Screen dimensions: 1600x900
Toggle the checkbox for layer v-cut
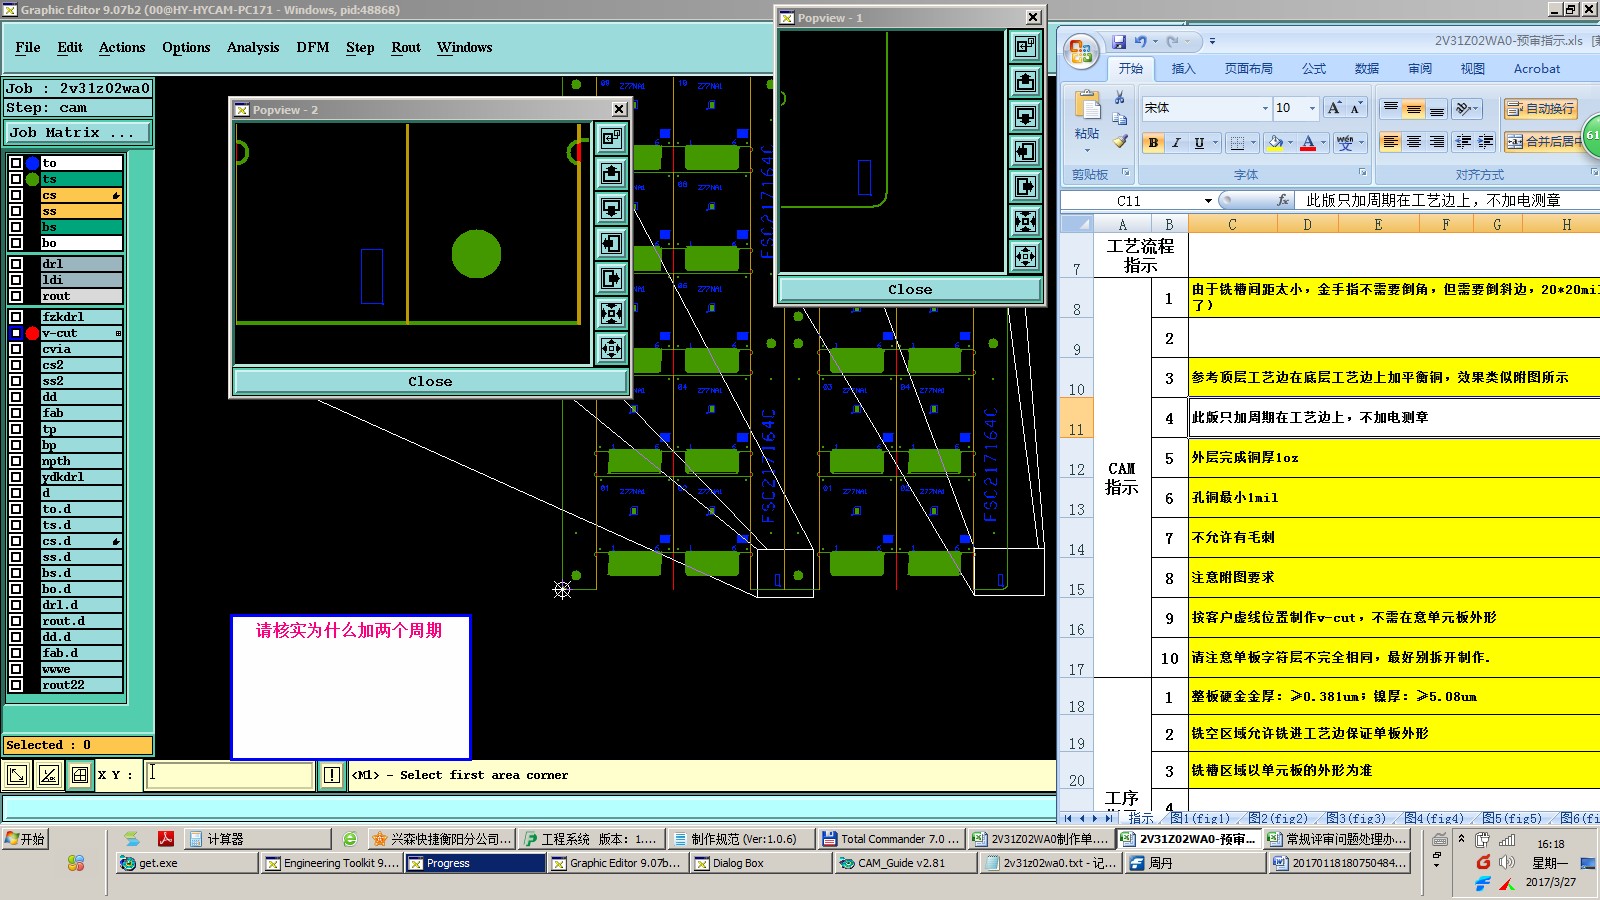click(x=16, y=333)
